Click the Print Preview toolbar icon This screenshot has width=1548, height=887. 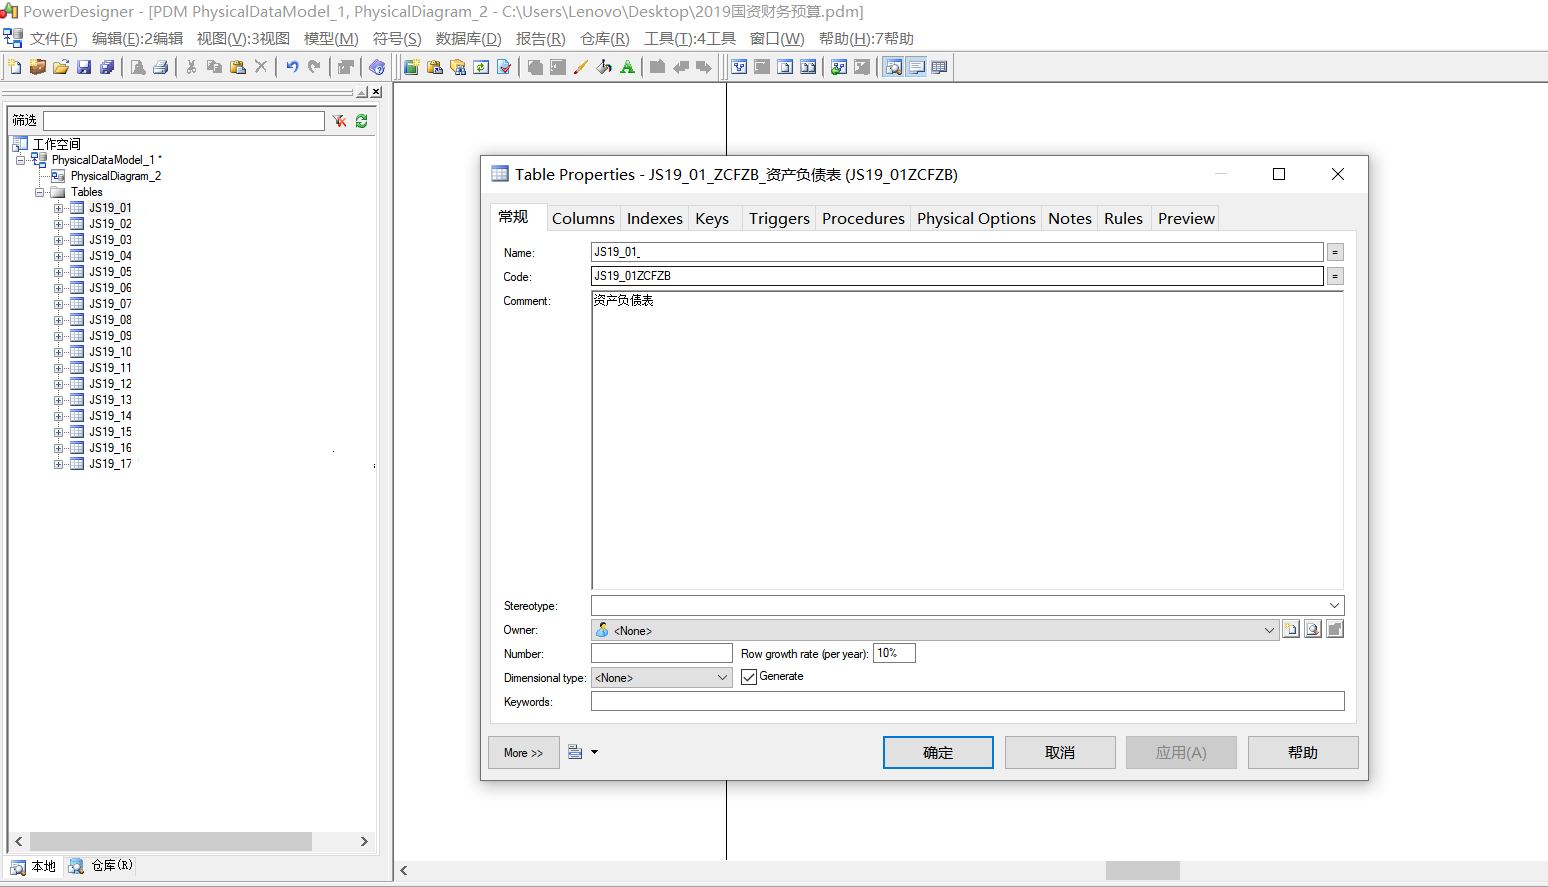(x=138, y=67)
